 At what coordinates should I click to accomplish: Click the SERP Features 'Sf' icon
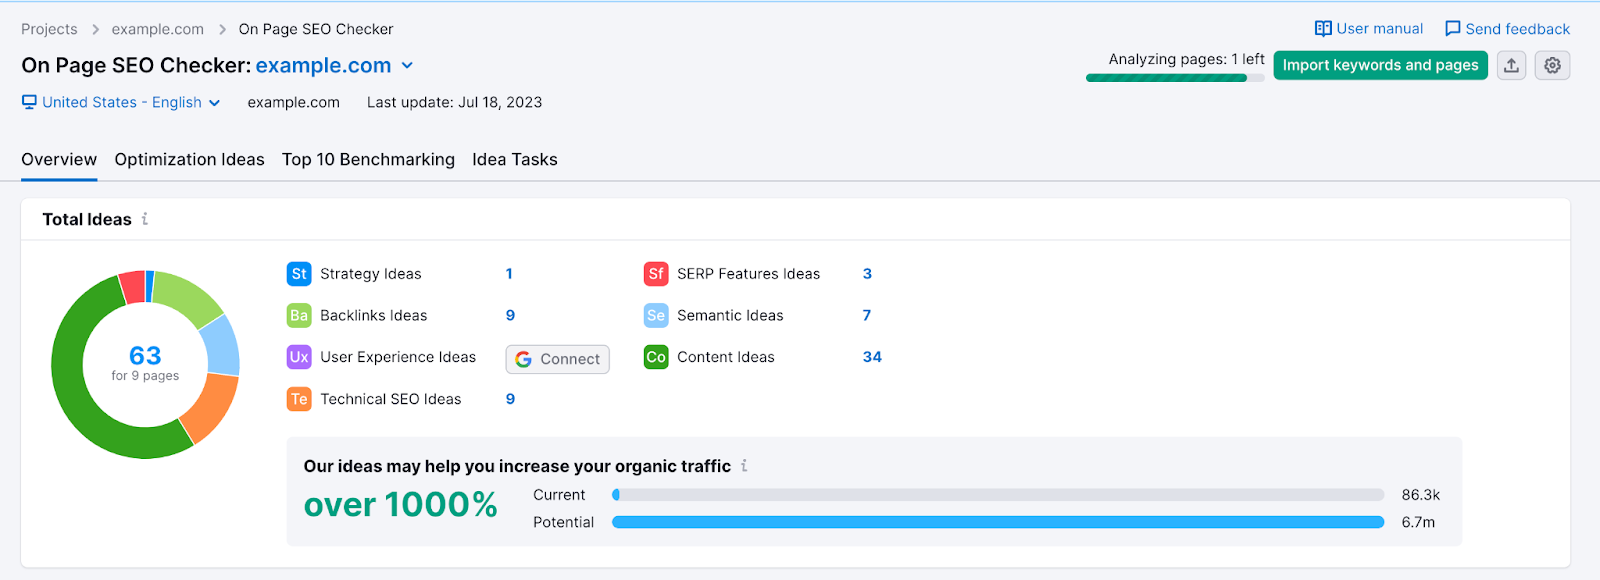656,274
